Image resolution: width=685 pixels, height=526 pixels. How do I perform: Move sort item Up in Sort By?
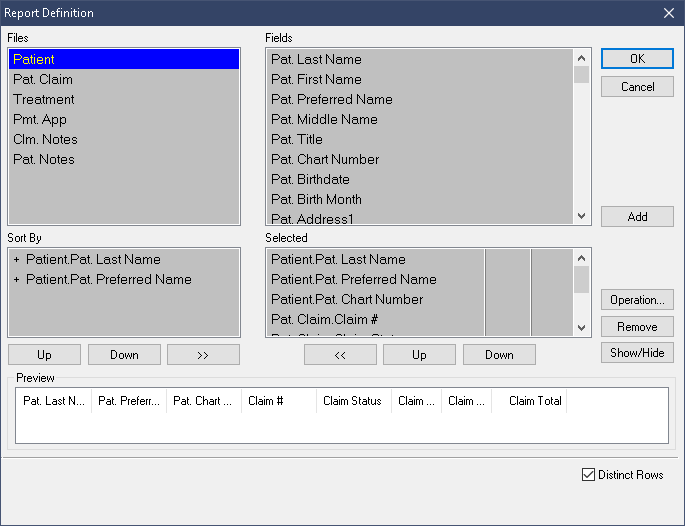pos(44,355)
